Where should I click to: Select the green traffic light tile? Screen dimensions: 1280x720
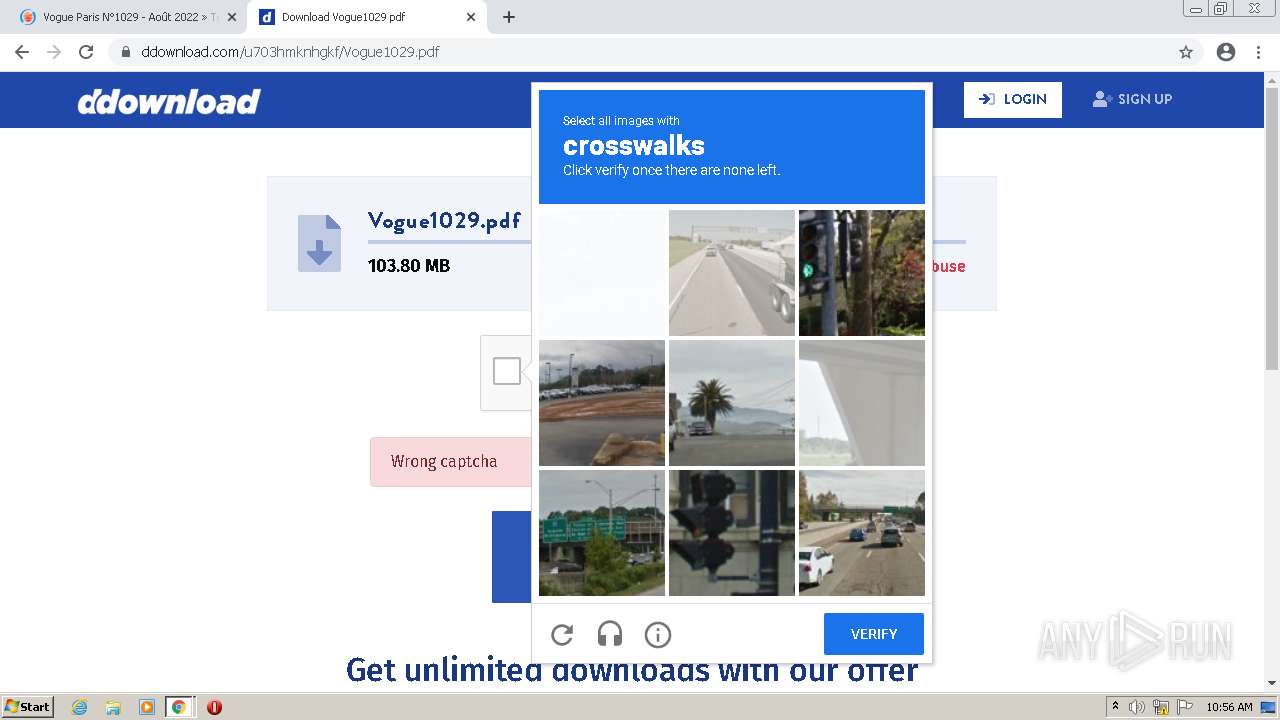[862, 273]
